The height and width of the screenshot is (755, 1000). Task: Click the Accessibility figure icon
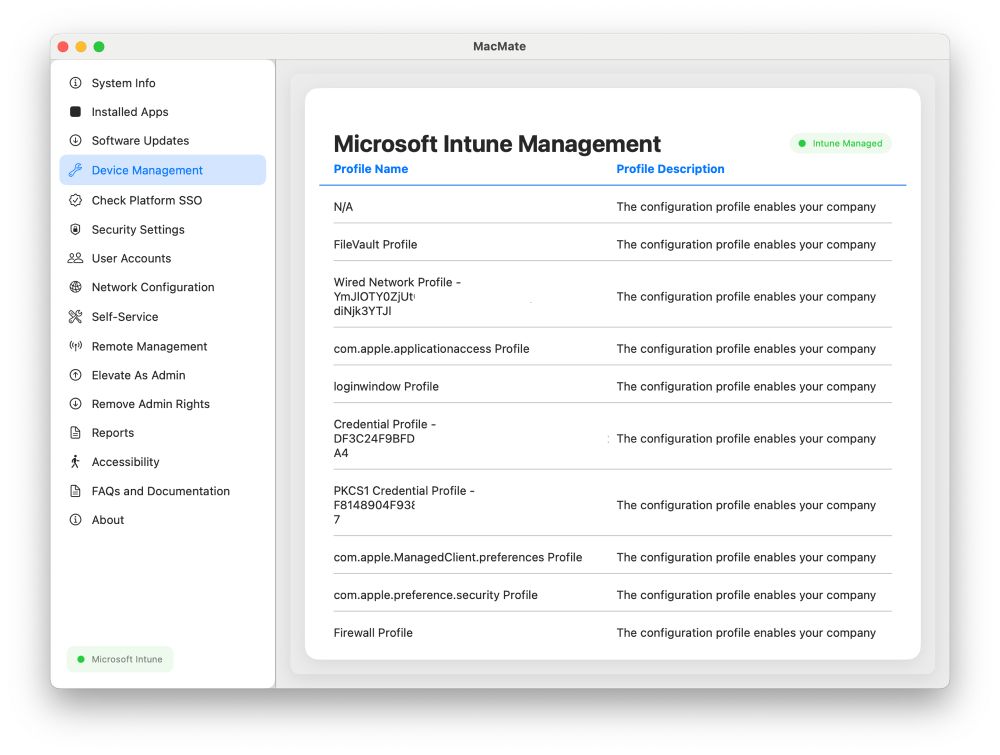[x=75, y=462]
